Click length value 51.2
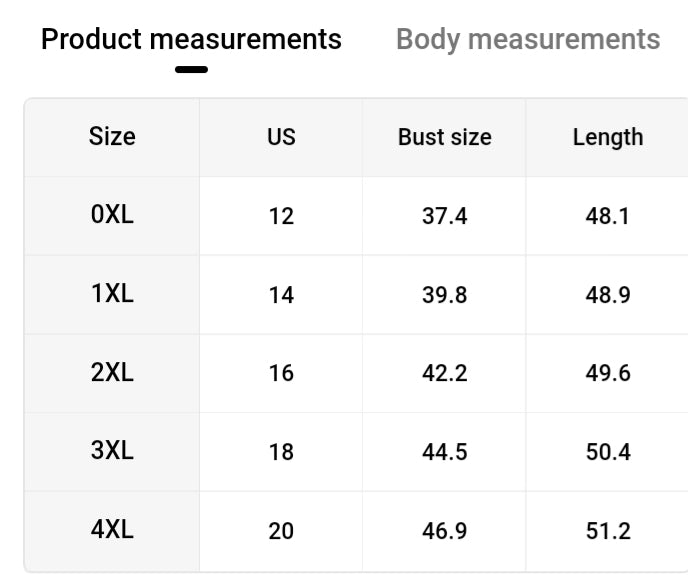 tap(607, 531)
